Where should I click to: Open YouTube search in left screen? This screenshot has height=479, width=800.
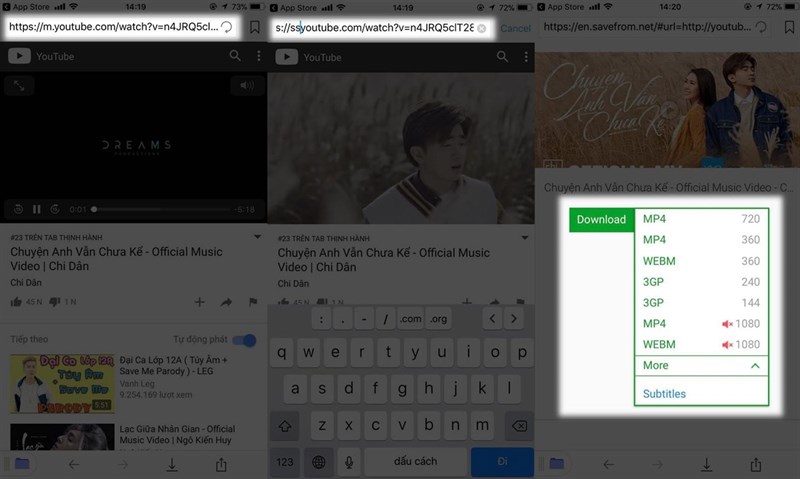point(235,56)
